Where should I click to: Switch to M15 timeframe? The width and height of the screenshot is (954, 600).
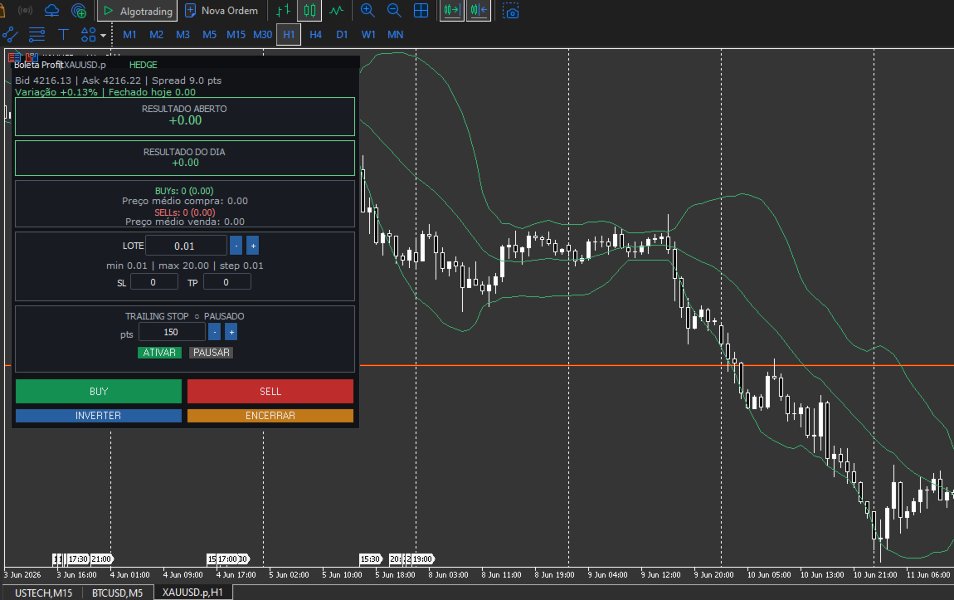(236, 35)
